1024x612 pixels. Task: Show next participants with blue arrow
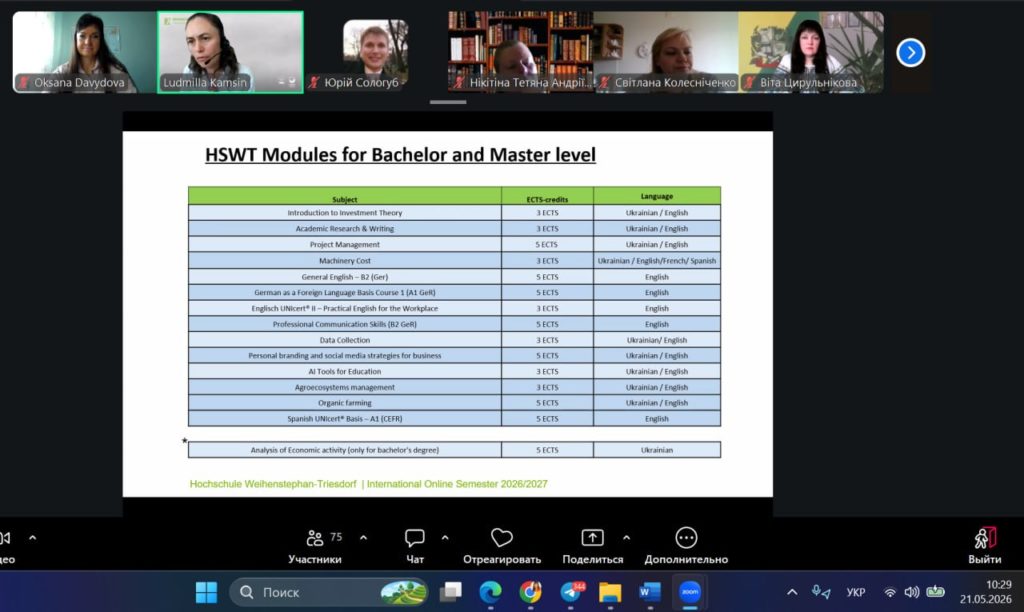coord(910,53)
